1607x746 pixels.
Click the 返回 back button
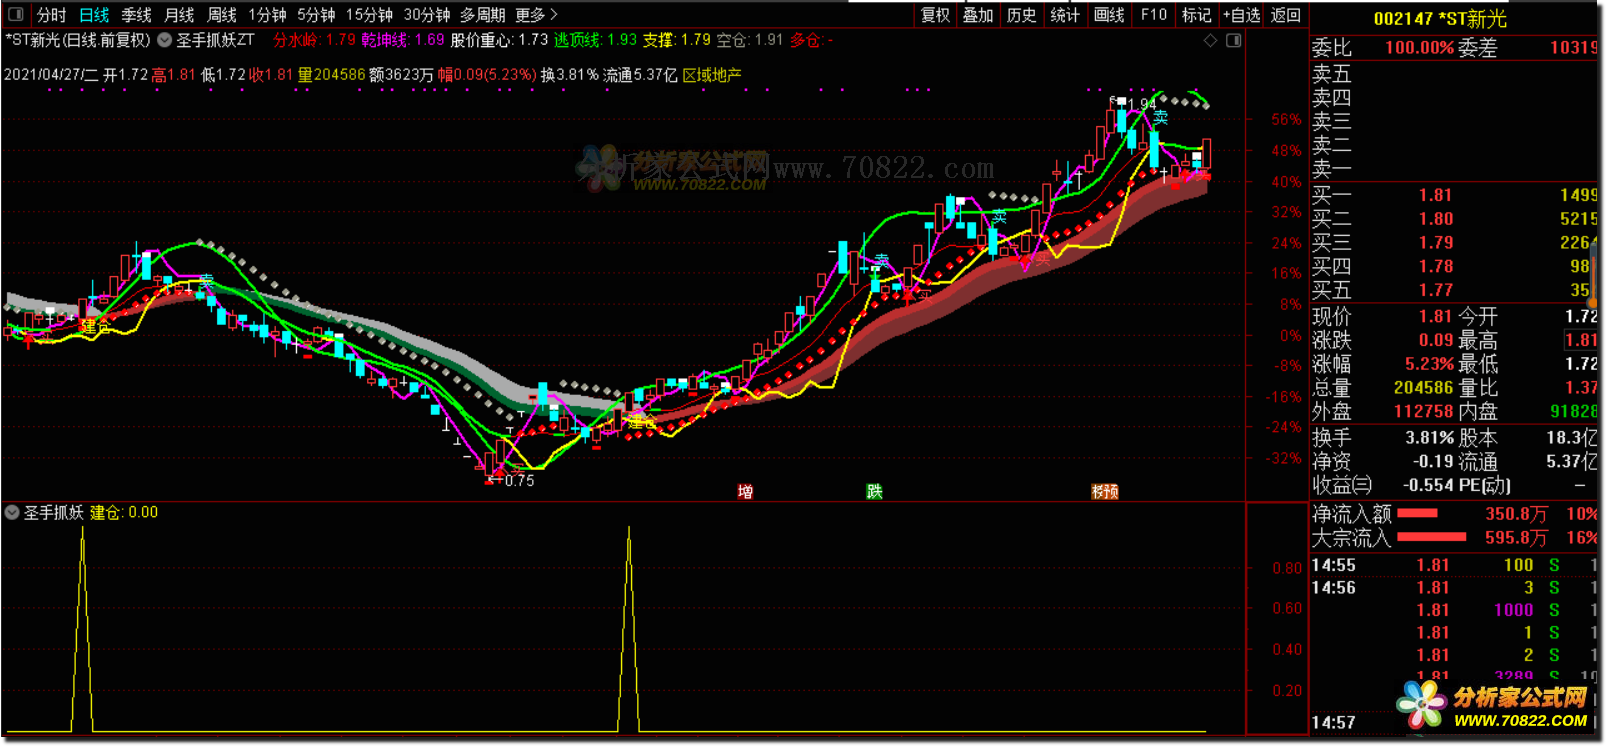coord(1285,15)
